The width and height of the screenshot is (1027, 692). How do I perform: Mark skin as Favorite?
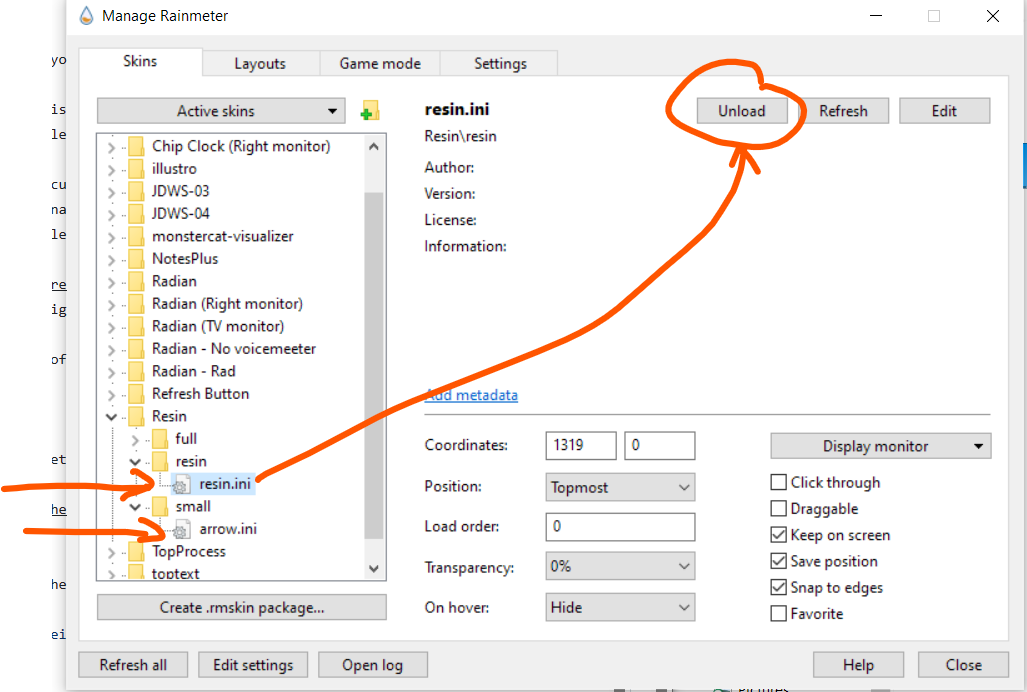[778, 613]
